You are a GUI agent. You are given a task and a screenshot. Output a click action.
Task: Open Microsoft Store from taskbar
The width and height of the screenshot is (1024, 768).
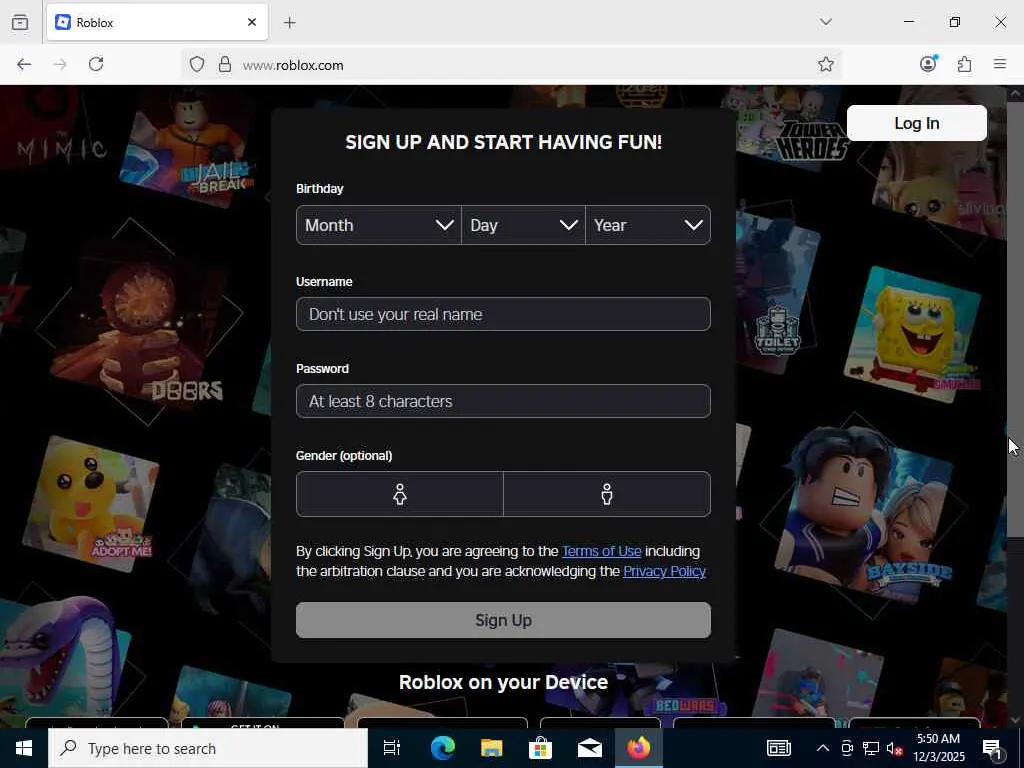(541, 748)
